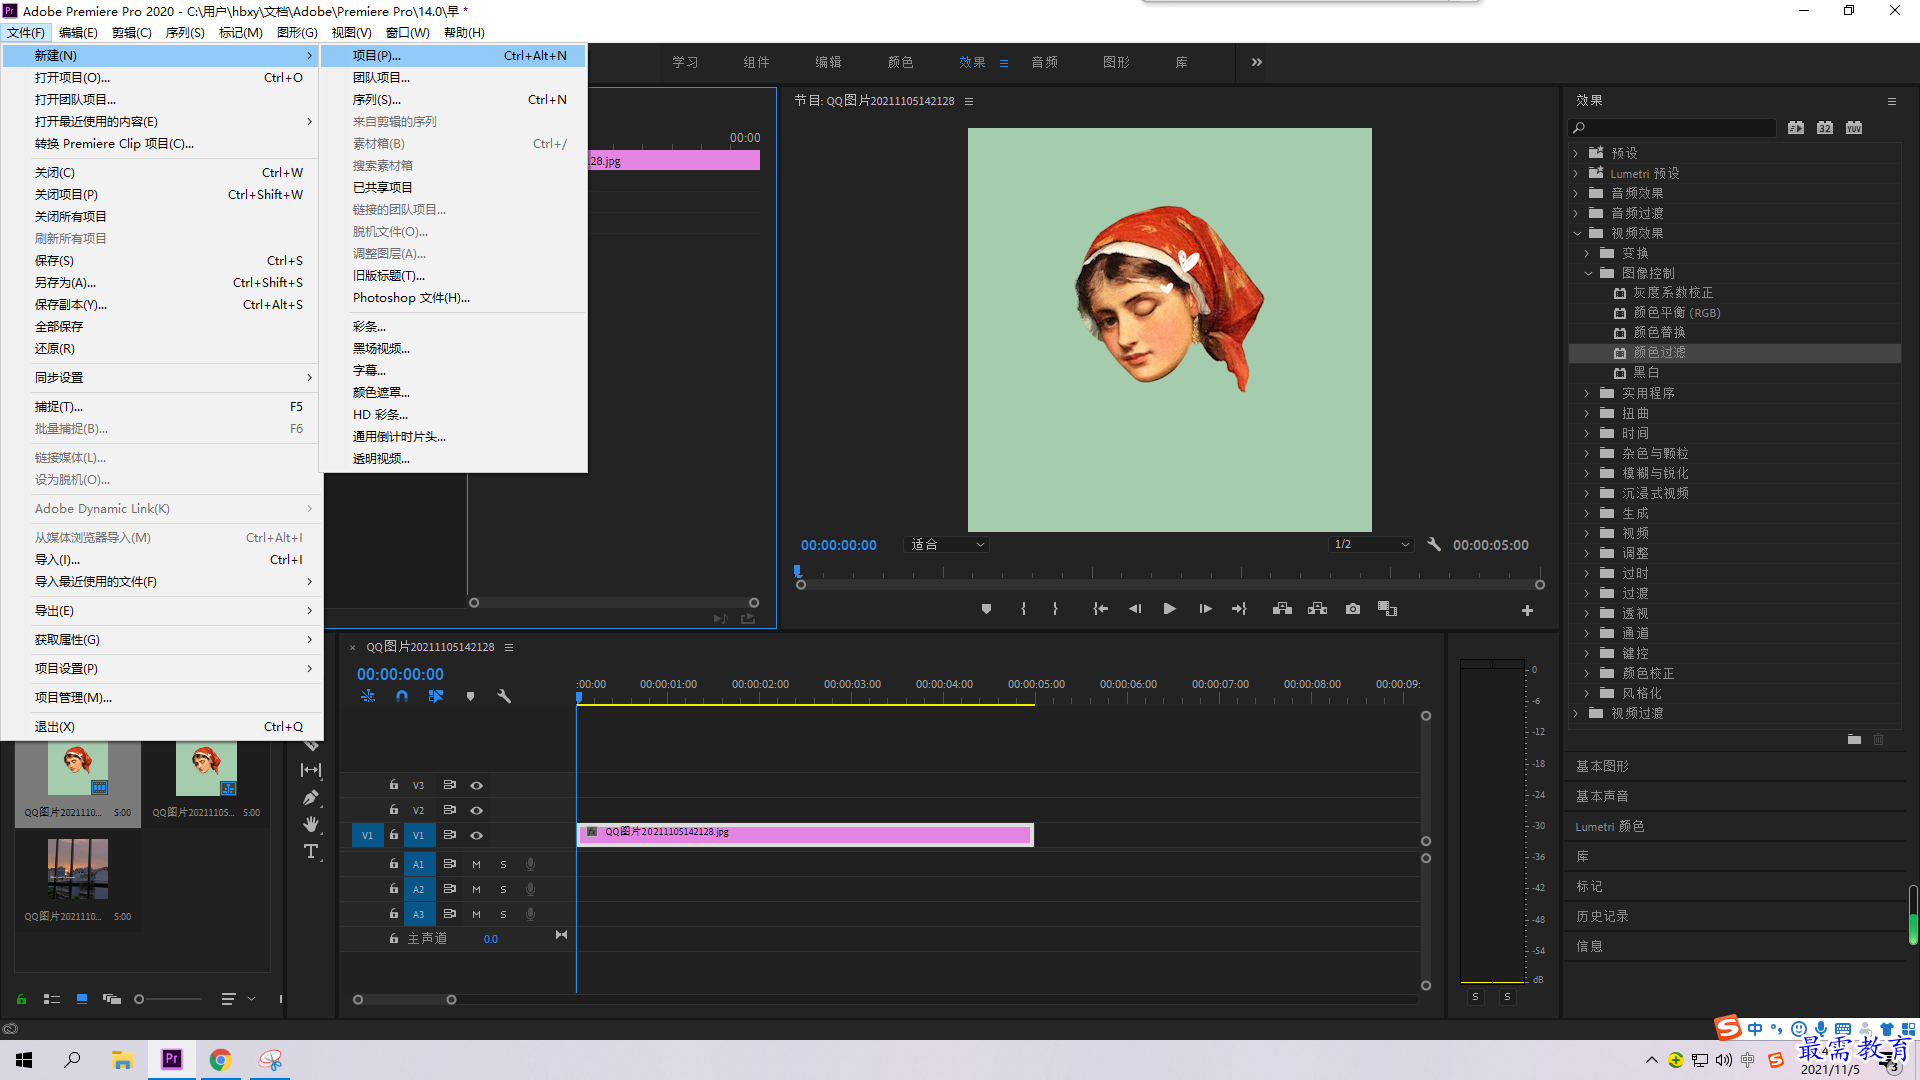Toggle V1 track output eye
The height and width of the screenshot is (1080, 1920).
pyautogui.click(x=477, y=835)
